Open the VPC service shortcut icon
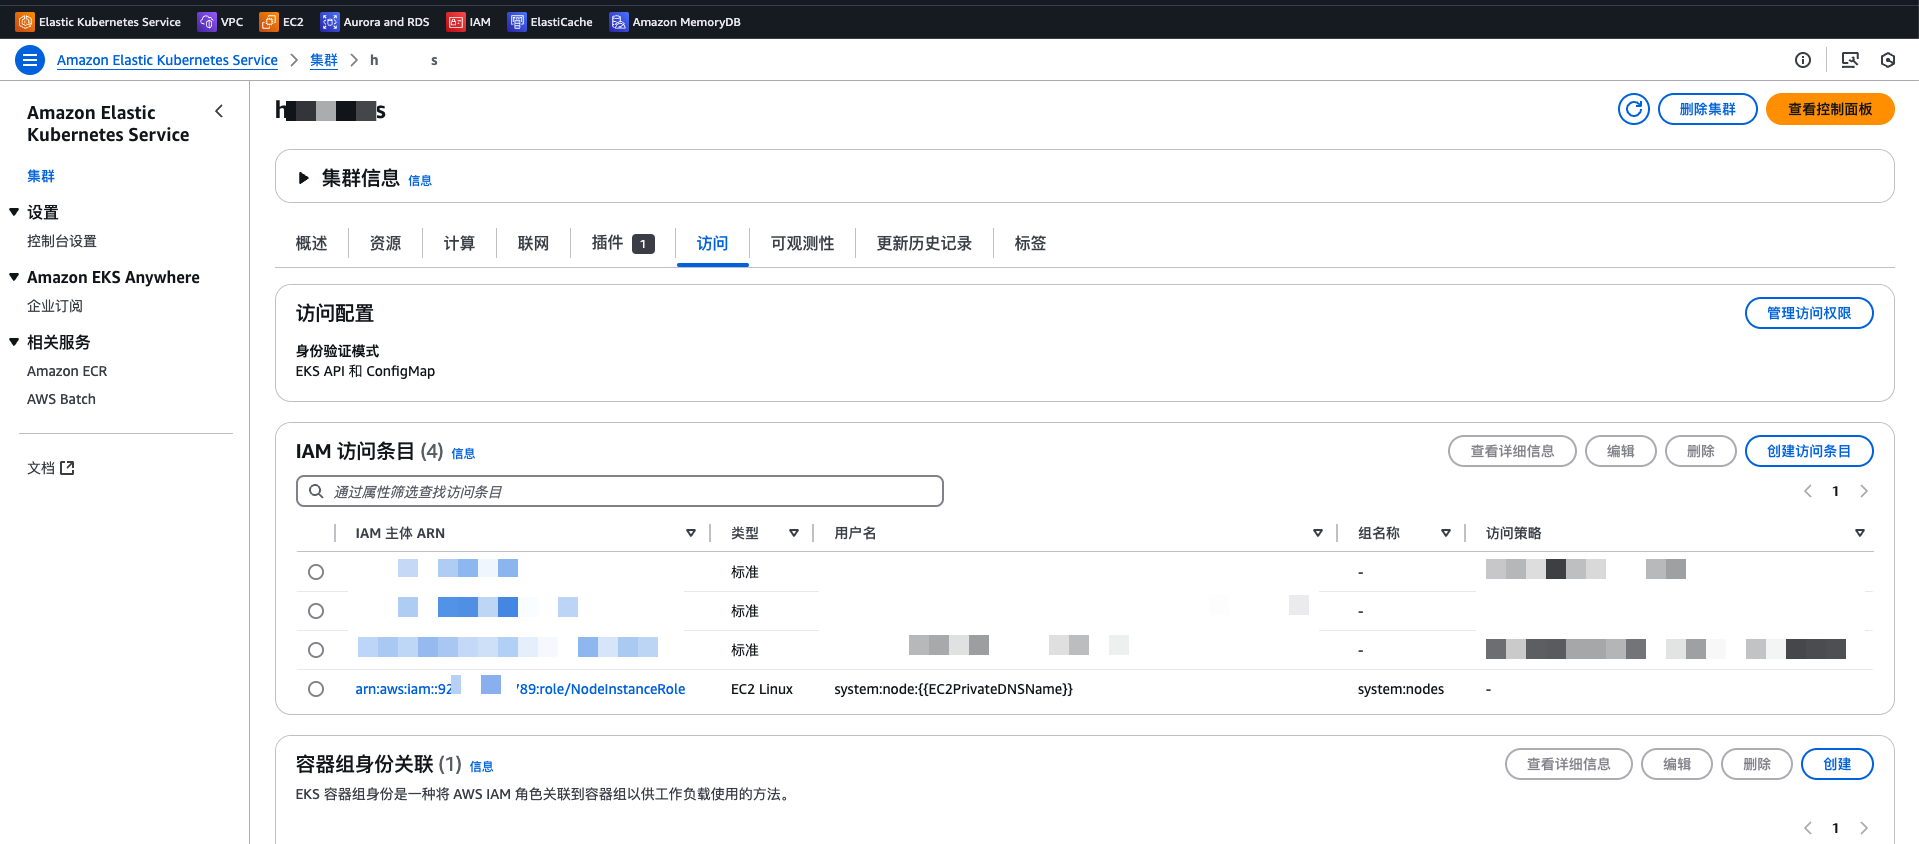The width and height of the screenshot is (1919, 844). [x=207, y=21]
